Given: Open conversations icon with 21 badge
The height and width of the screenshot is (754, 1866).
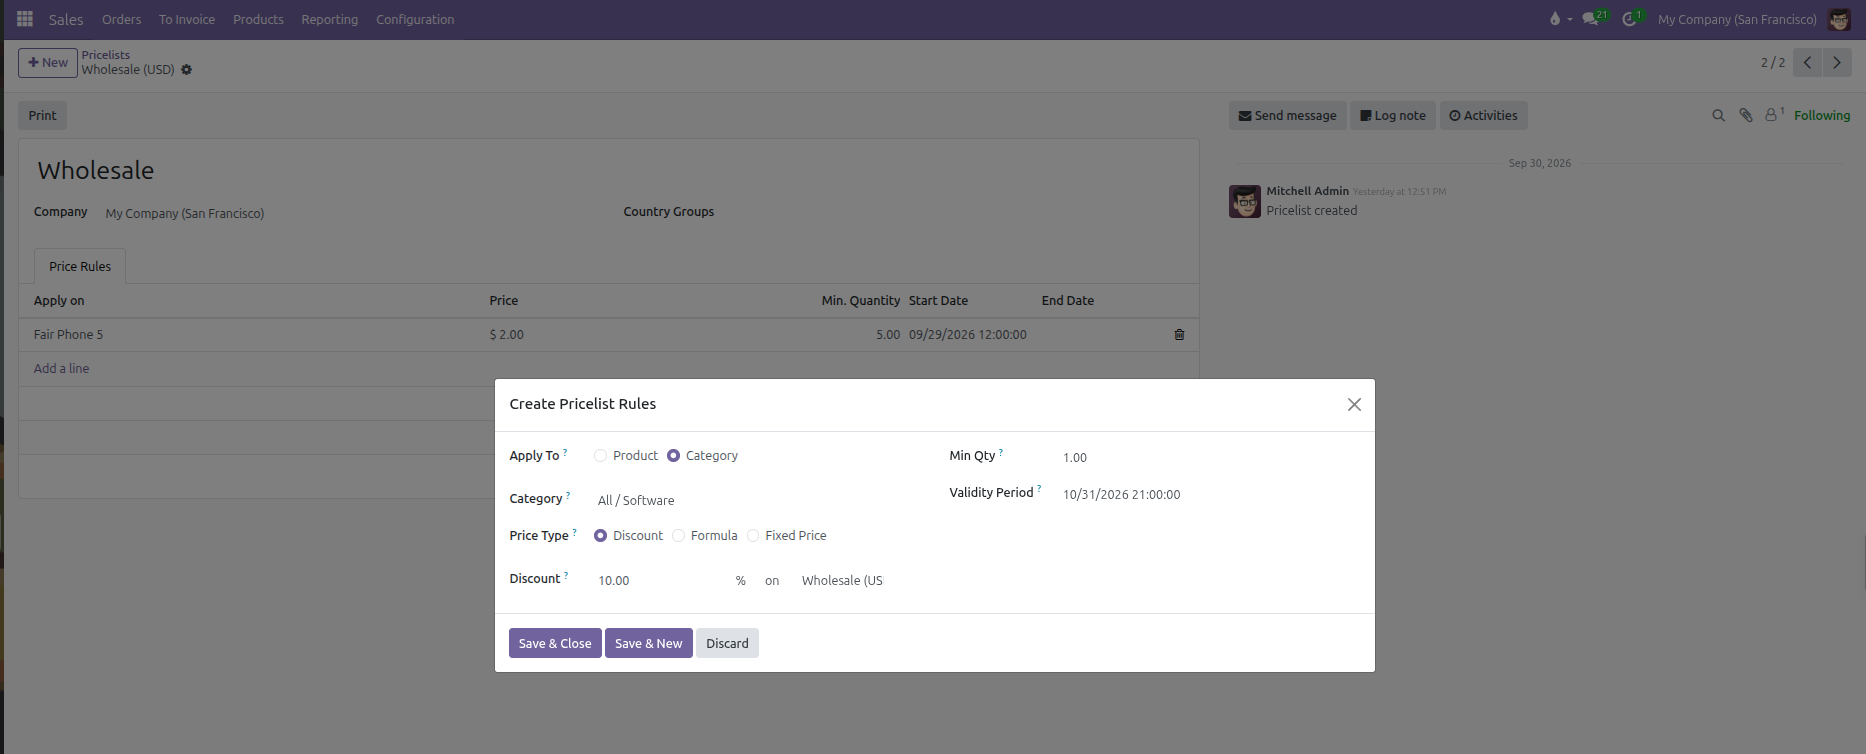Looking at the screenshot, I should [1592, 19].
